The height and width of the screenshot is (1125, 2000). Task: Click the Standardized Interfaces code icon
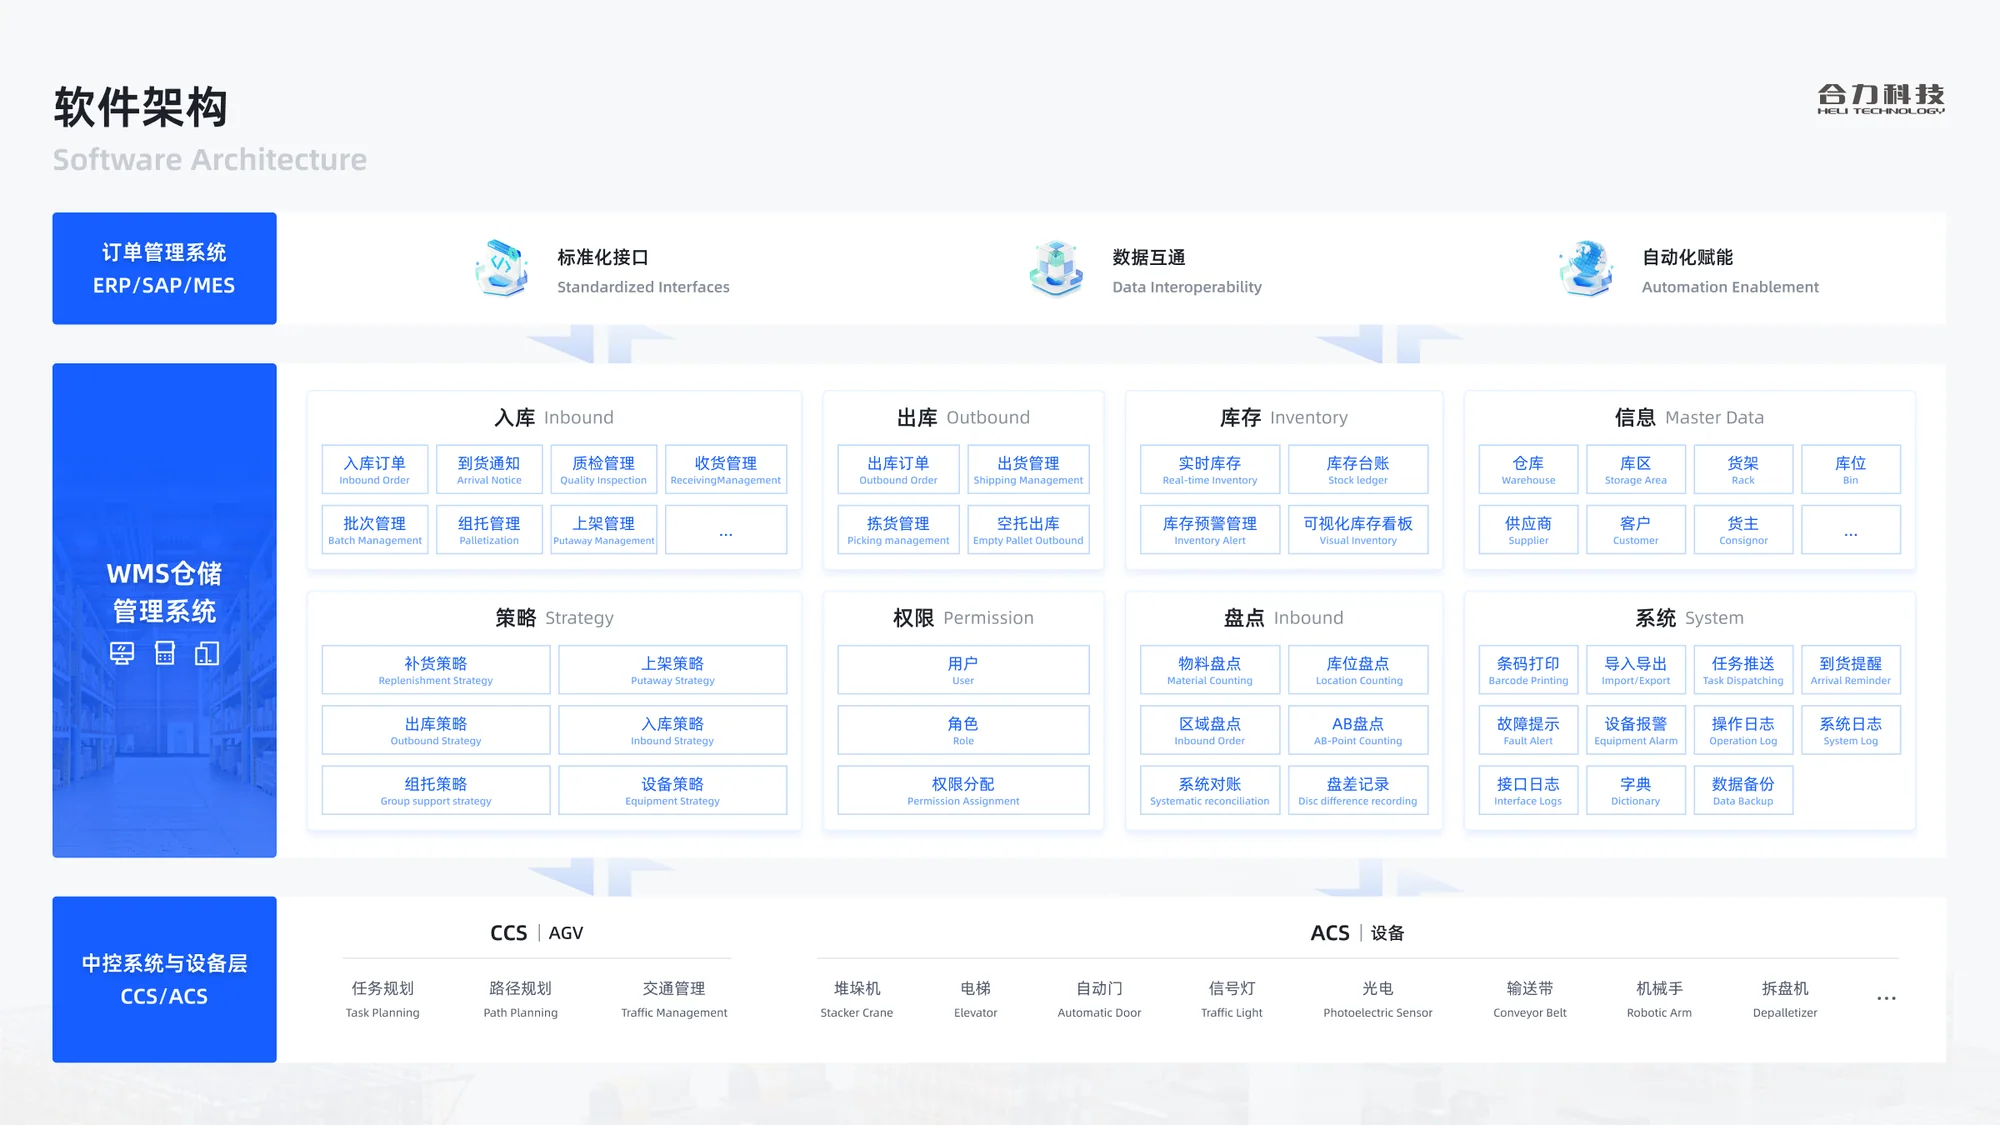tap(503, 268)
